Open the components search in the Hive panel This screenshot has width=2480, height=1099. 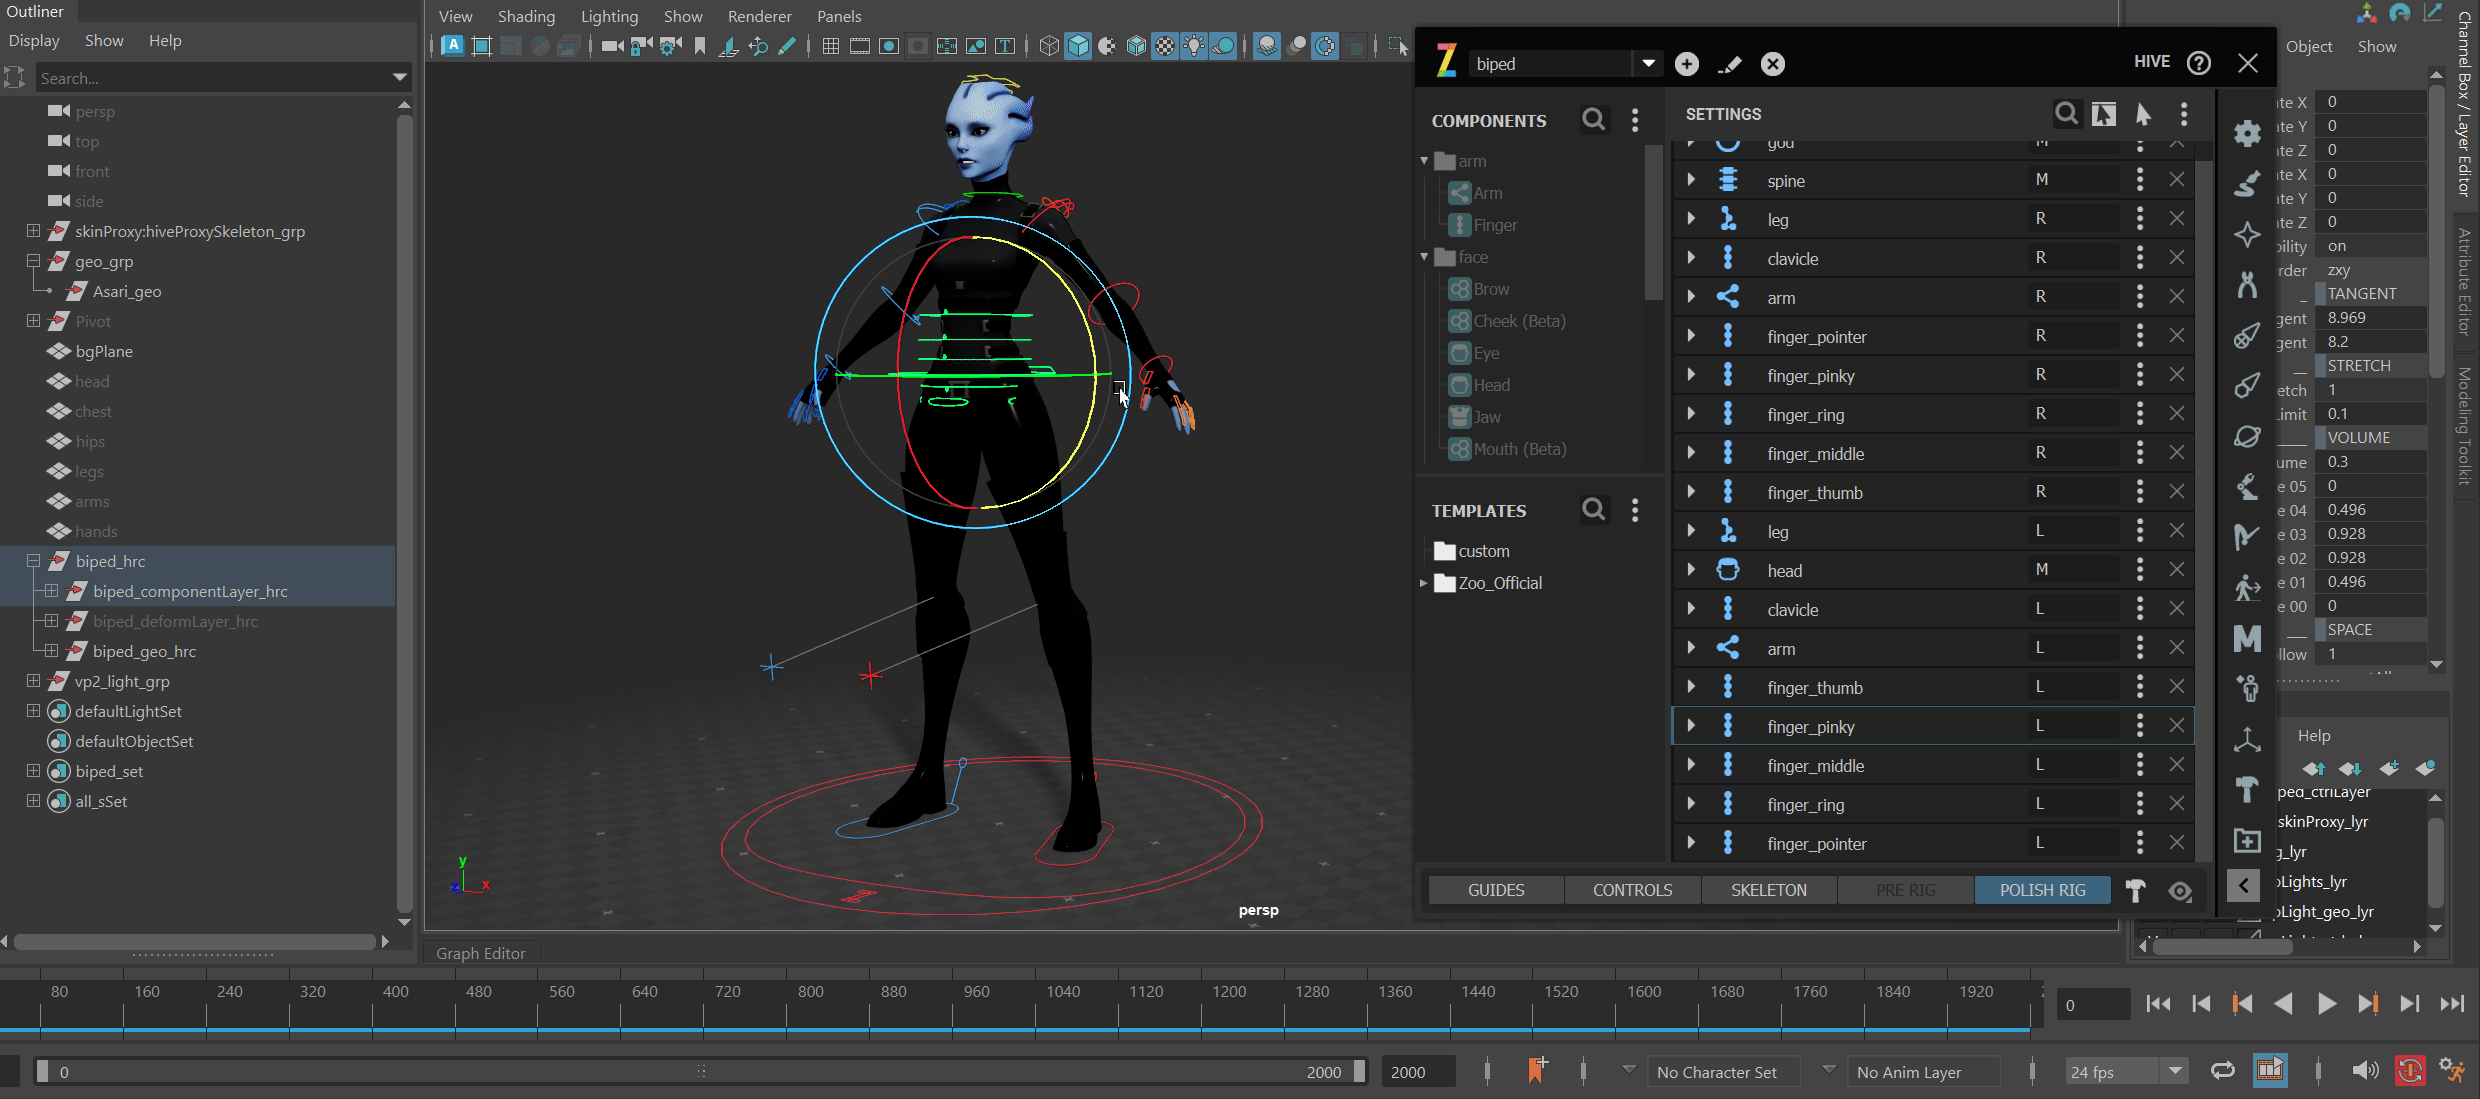point(1594,119)
